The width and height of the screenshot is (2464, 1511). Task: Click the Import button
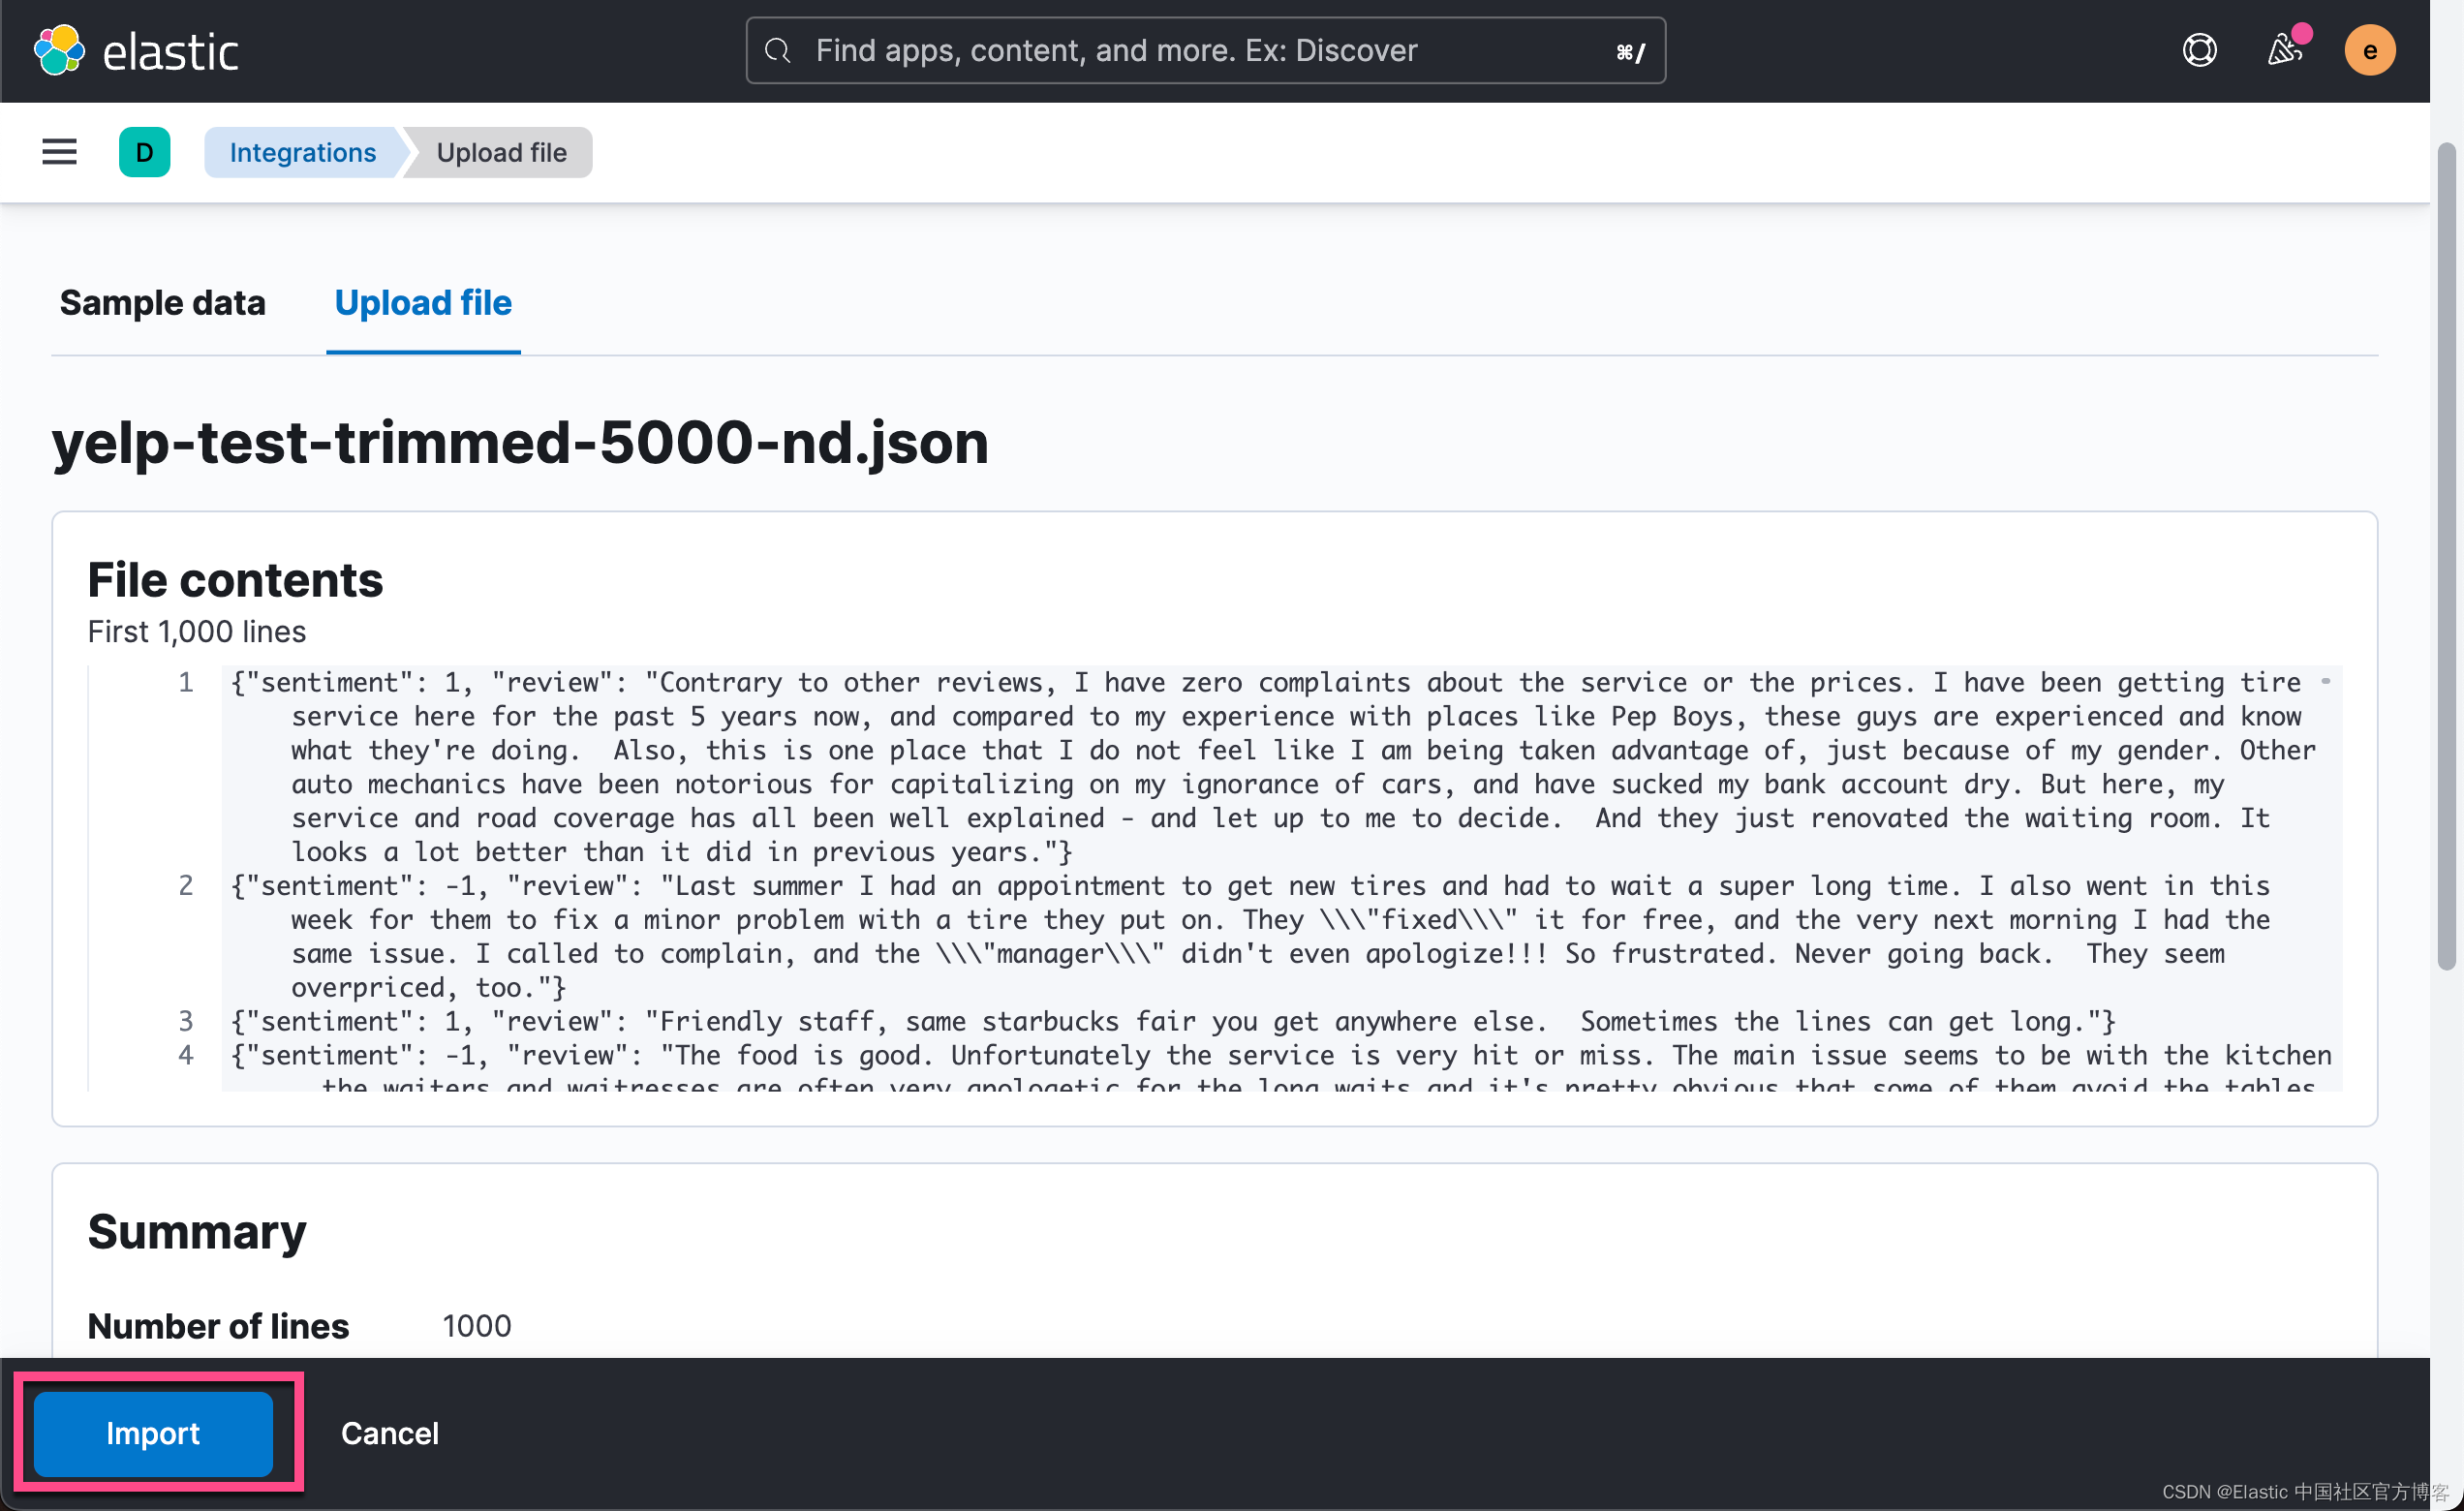(154, 1432)
